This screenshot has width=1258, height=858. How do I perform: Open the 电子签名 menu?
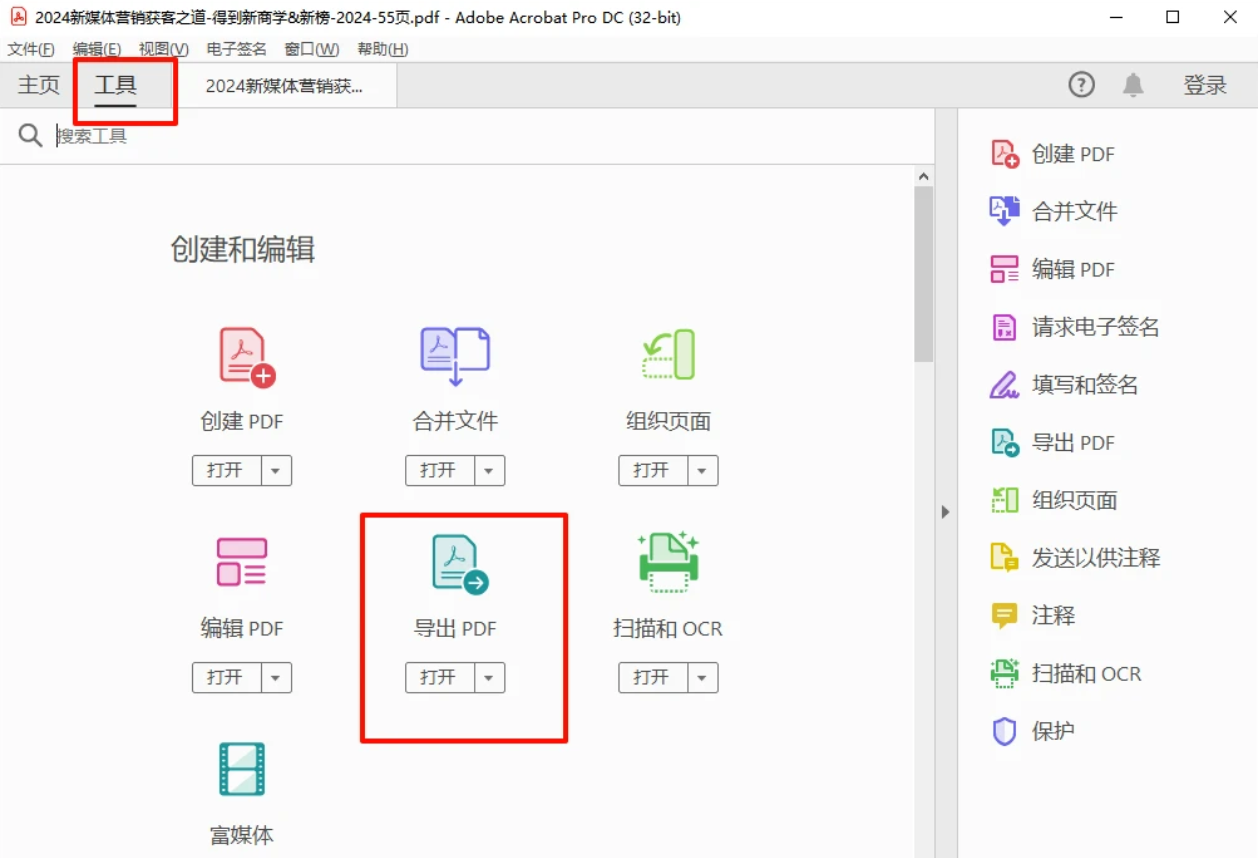pos(237,49)
